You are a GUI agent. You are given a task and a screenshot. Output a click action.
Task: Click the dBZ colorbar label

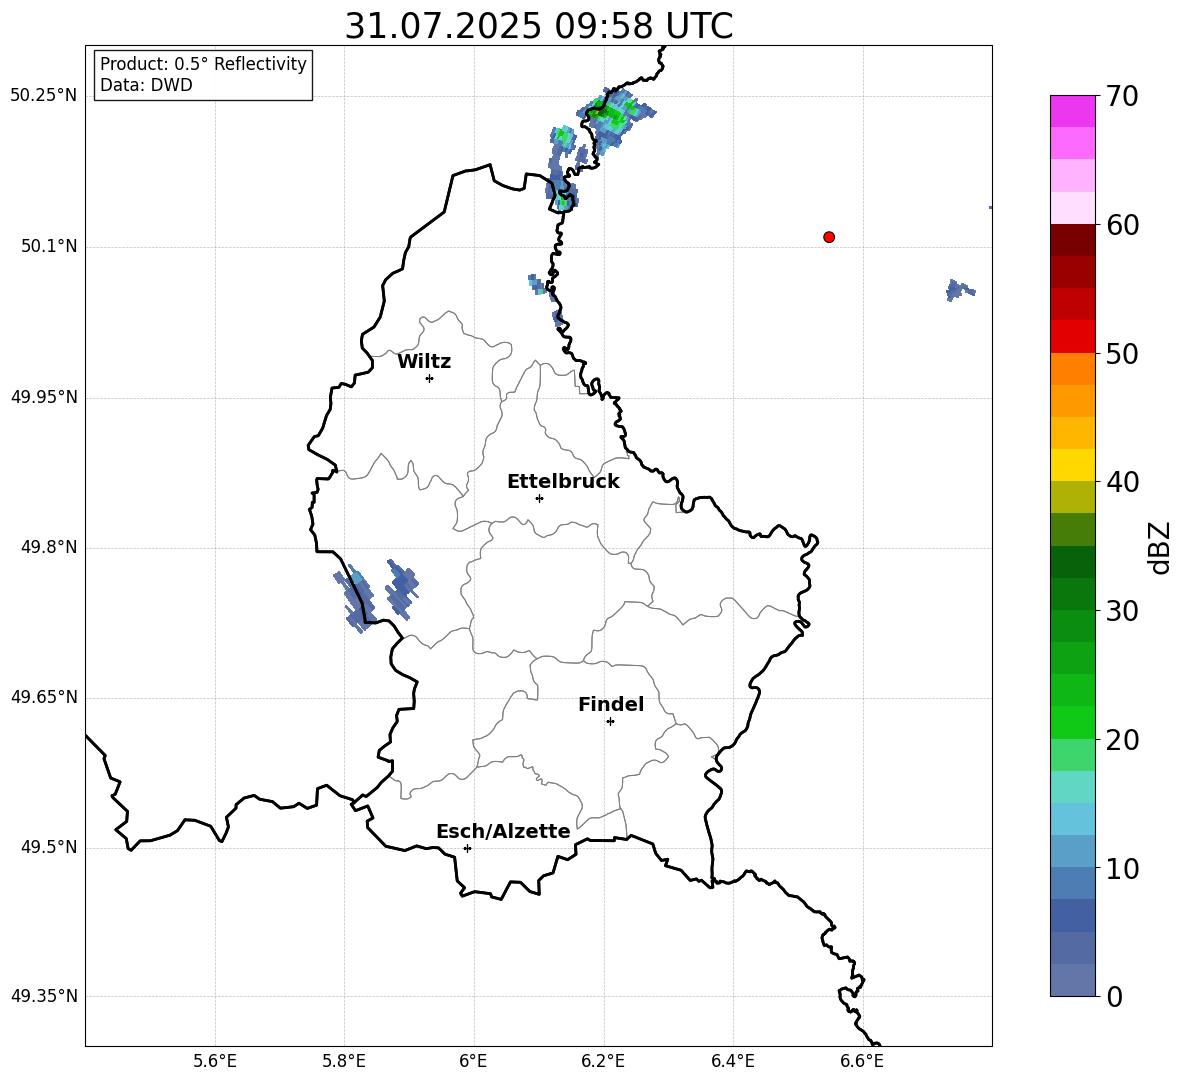click(x=1160, y=547)
